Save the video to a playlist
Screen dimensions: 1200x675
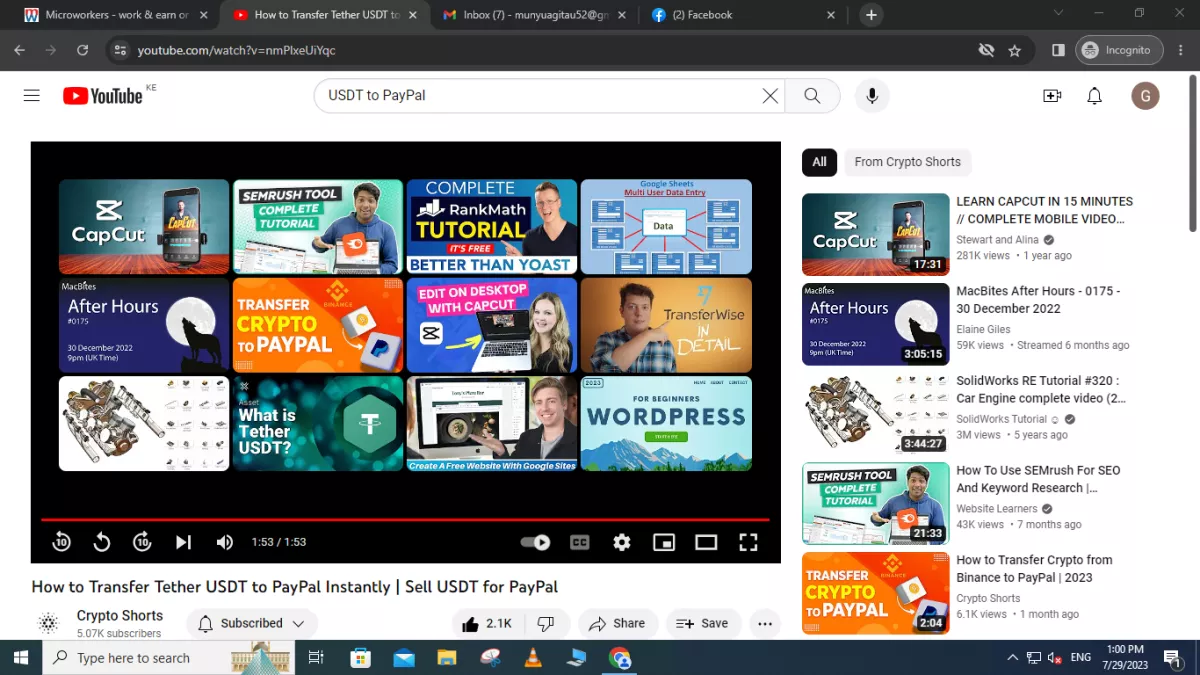click(x=703, y=624)
